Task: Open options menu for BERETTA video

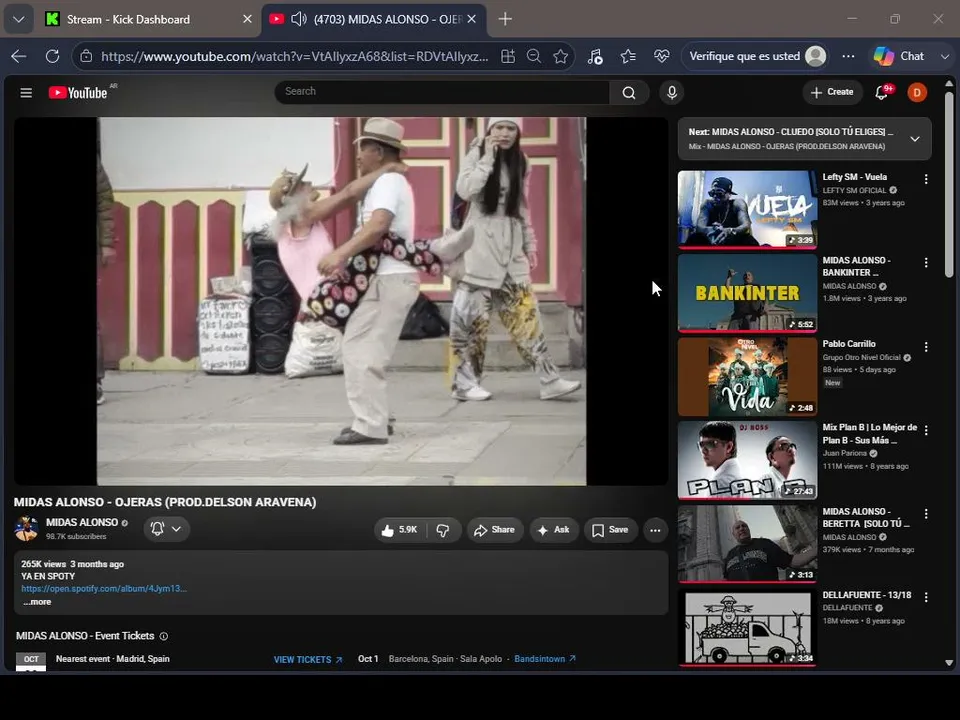Action: 926,514
